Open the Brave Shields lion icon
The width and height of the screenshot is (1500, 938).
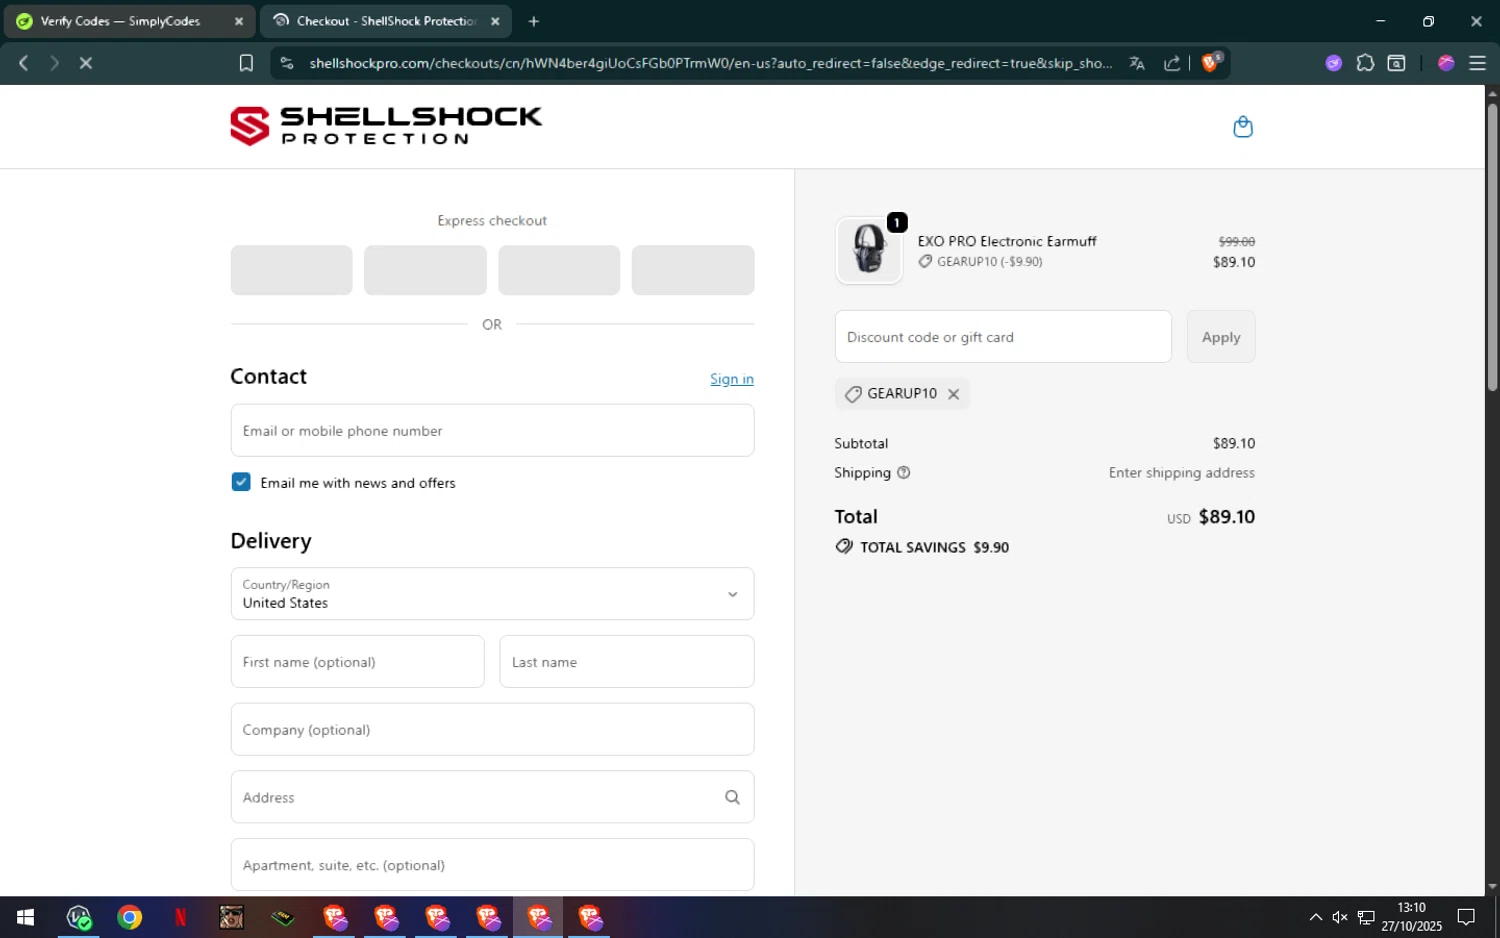coord(1211,63)
